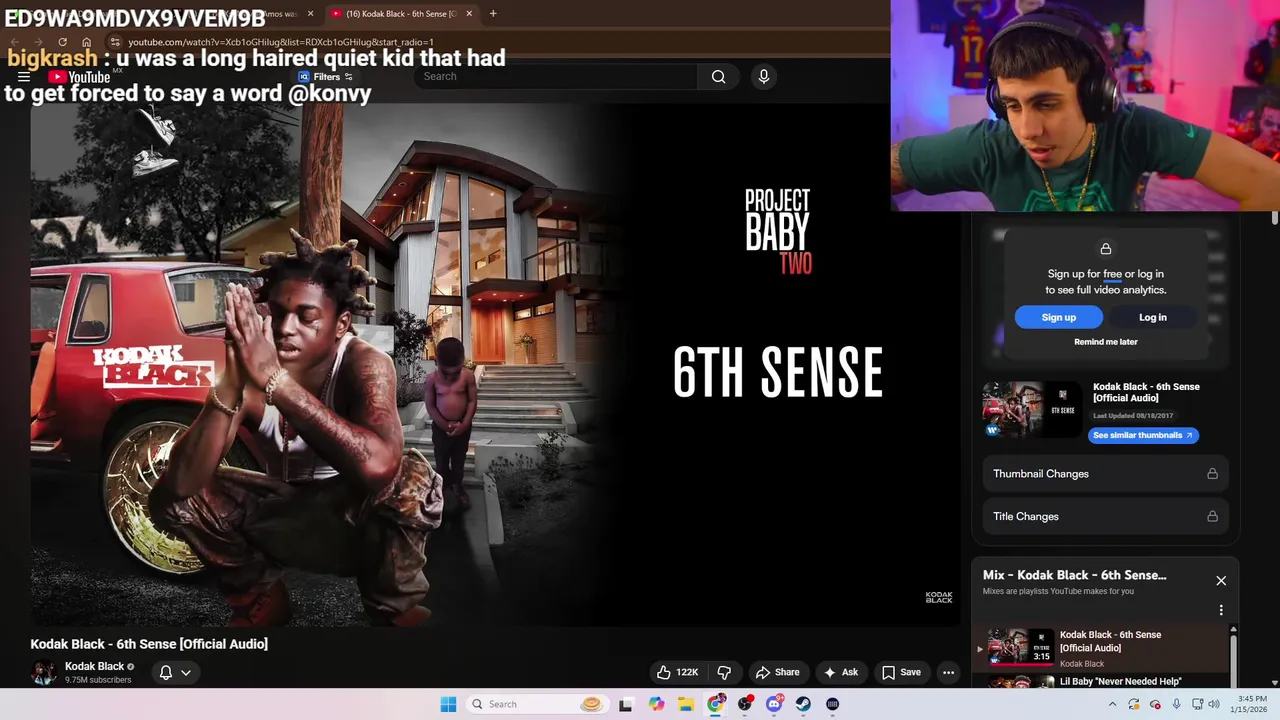Switch to the Kodak Black - 6th Sense tab
The height and width of the screenshot is (720, 1280).
400,14
